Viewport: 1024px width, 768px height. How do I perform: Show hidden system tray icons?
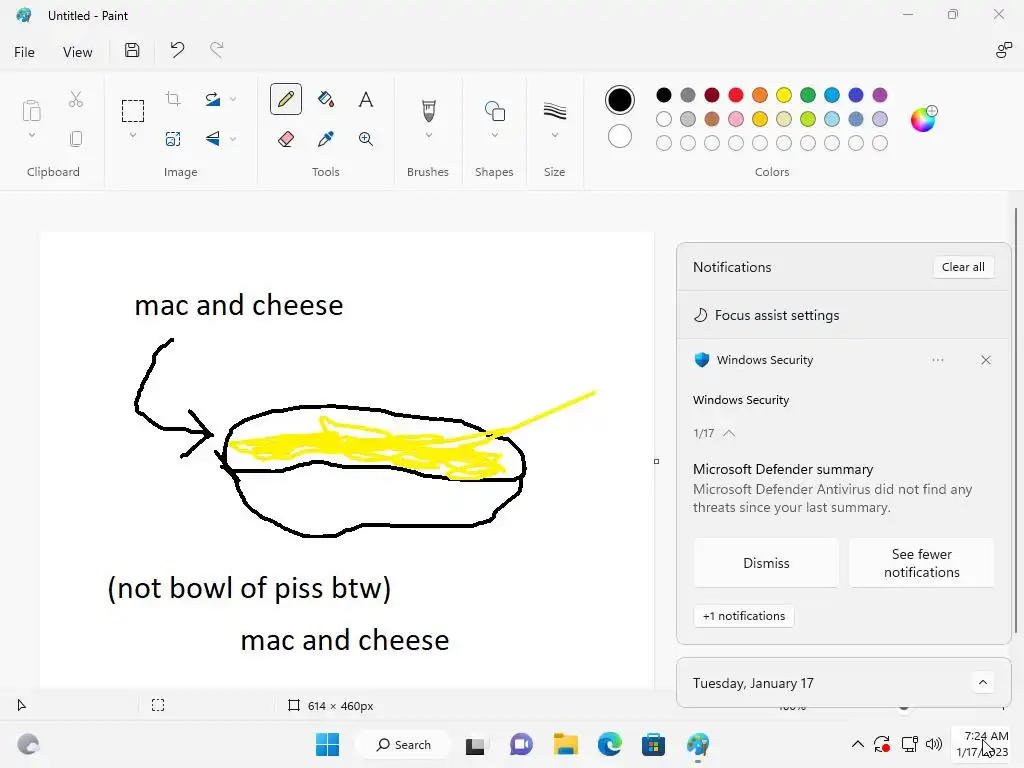[857, 744]
